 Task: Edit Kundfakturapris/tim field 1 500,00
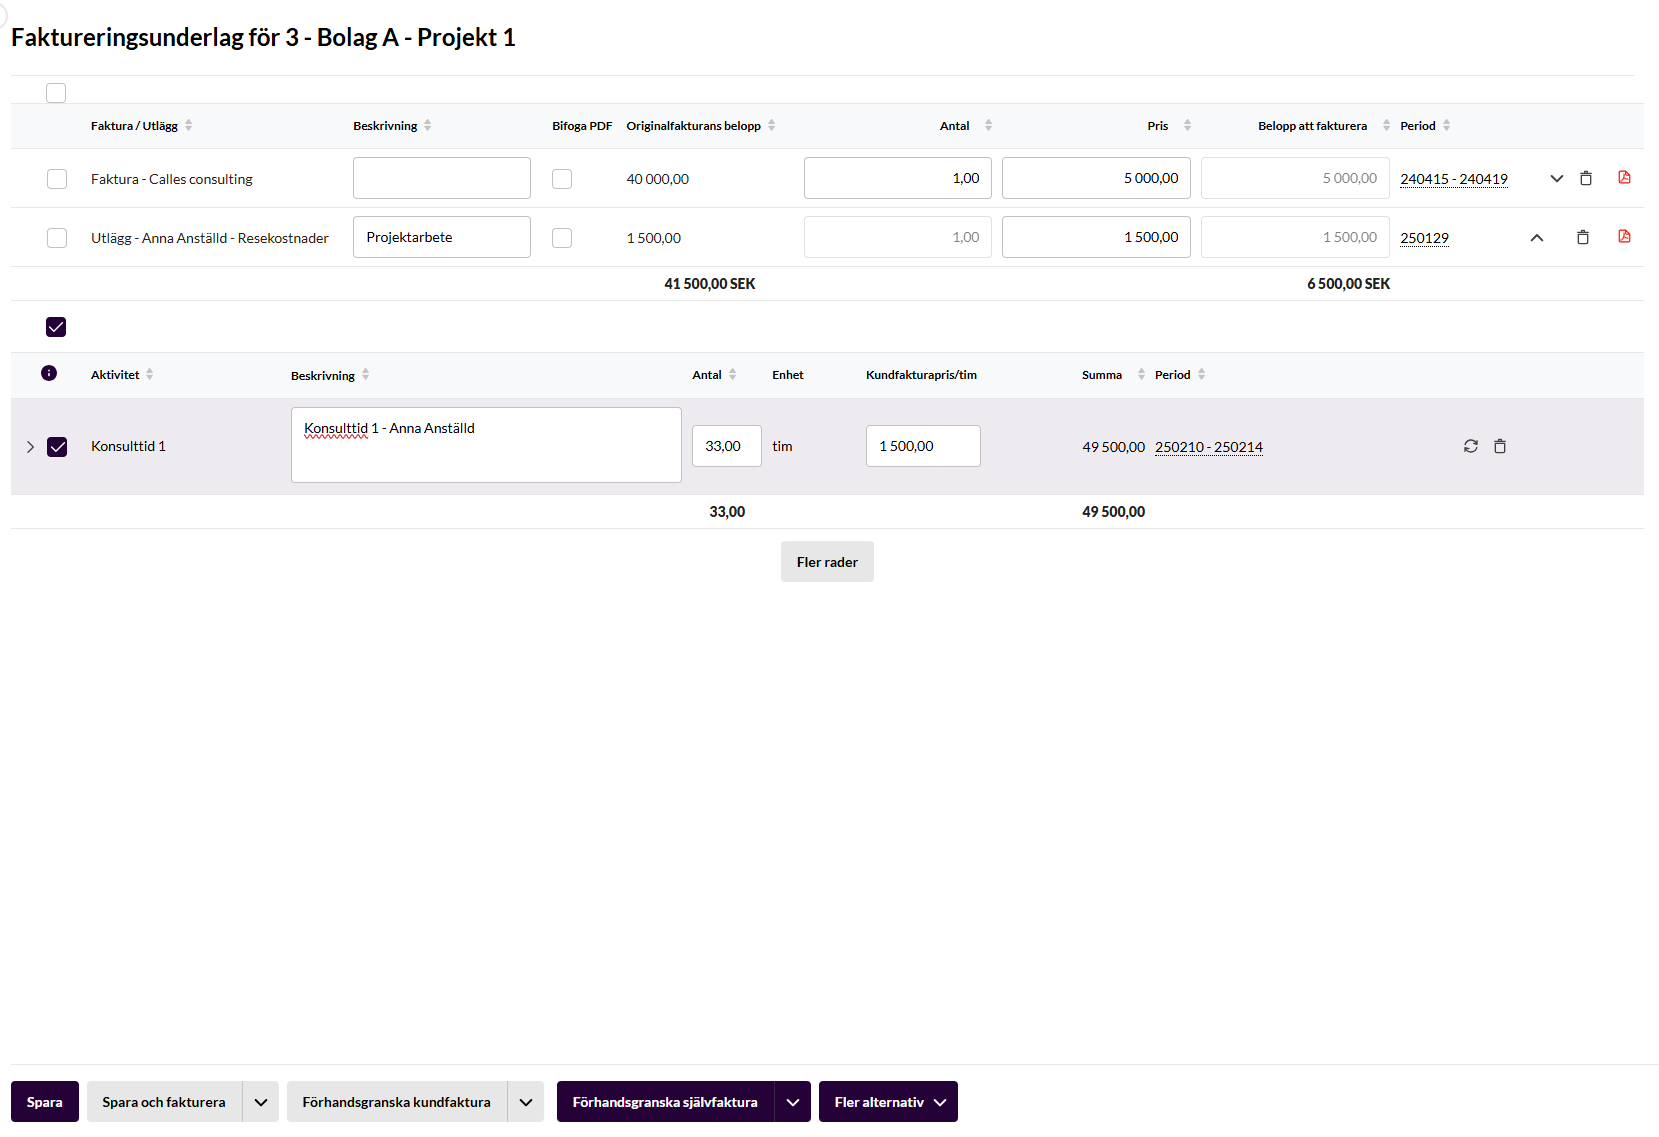coord(923,446)
